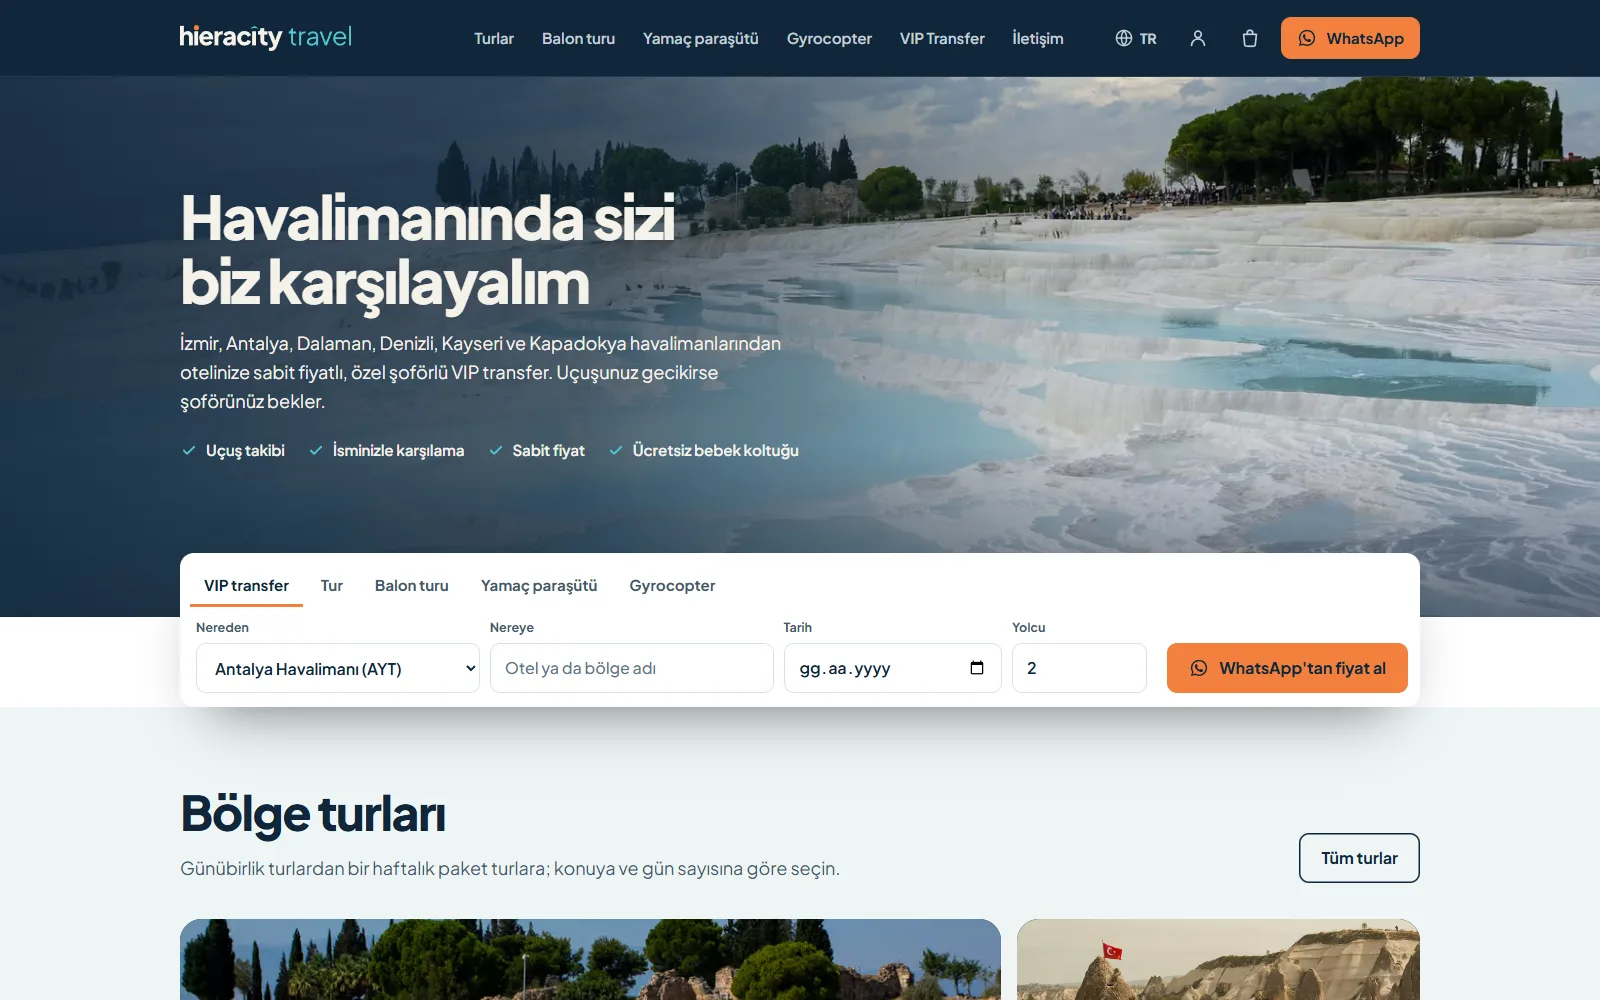Click the Uçuş takibi feature text
Image resolution: width=1600 pixels, height=1000 pixels.
(245, 451)
